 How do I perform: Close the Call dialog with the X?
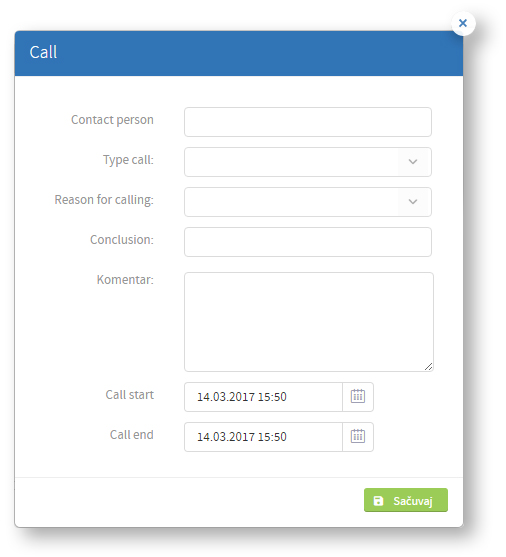[x=463, y=23]
